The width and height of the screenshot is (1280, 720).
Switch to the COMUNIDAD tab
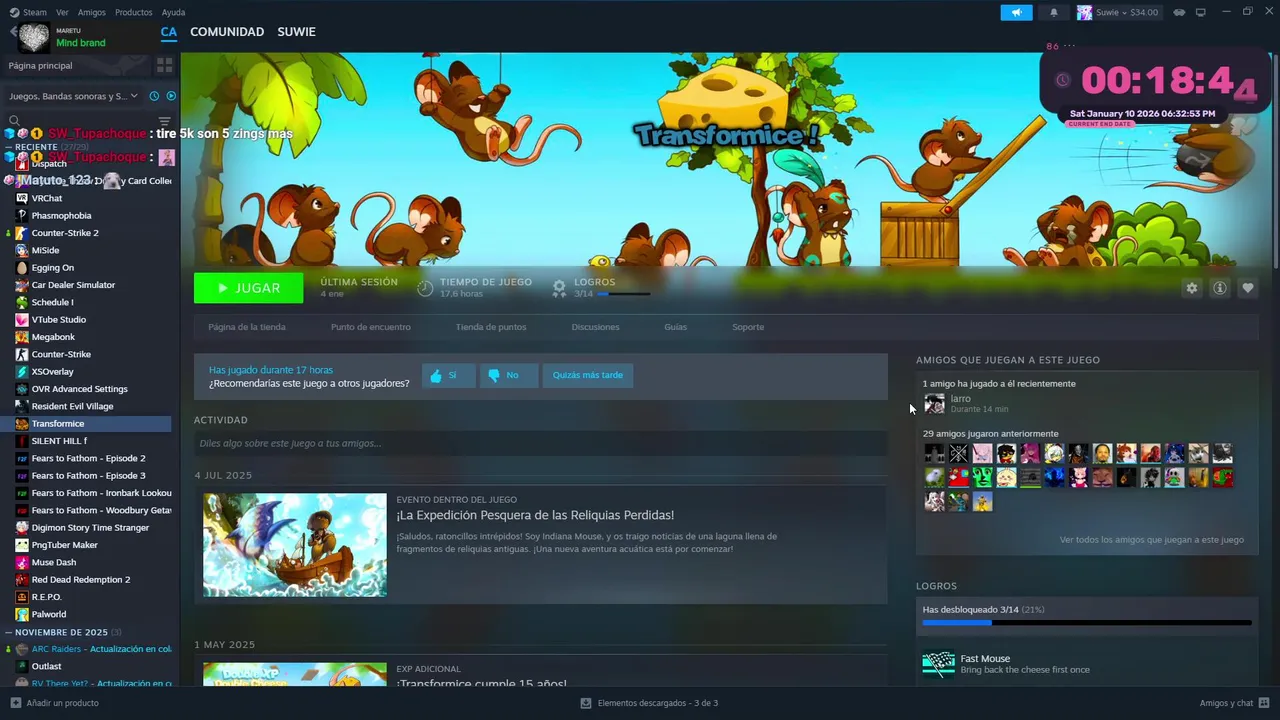(227, 32)
